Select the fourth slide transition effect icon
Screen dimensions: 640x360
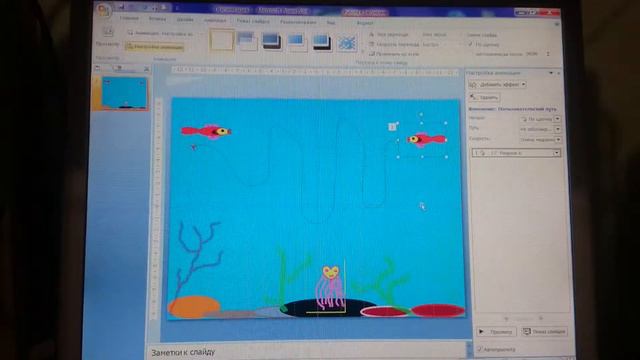(297, 42)
